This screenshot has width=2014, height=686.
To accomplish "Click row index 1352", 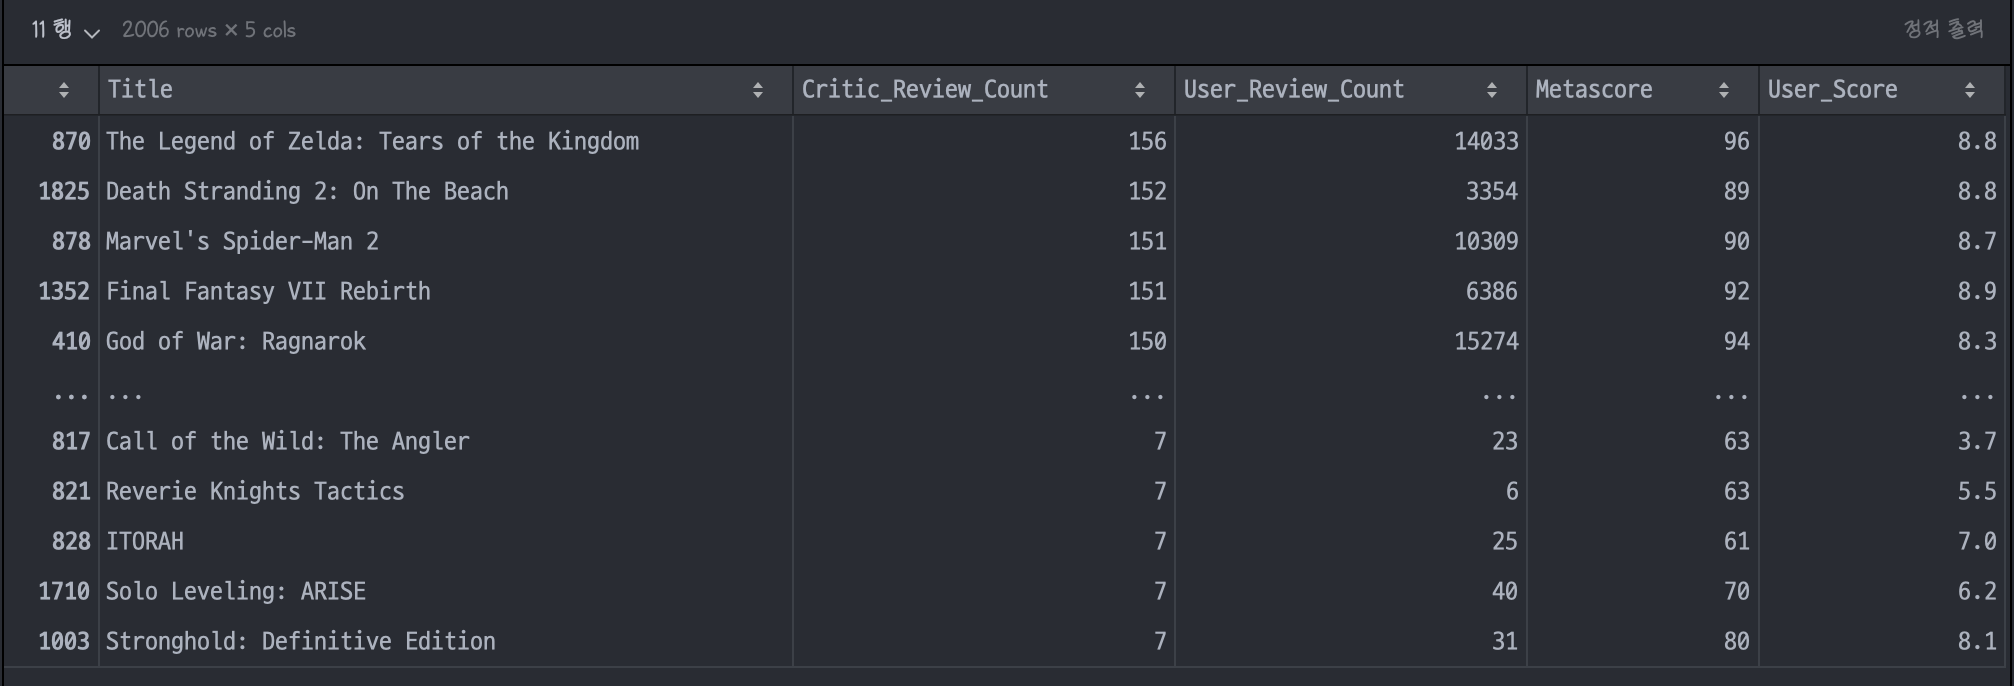I will coord(64,291).
